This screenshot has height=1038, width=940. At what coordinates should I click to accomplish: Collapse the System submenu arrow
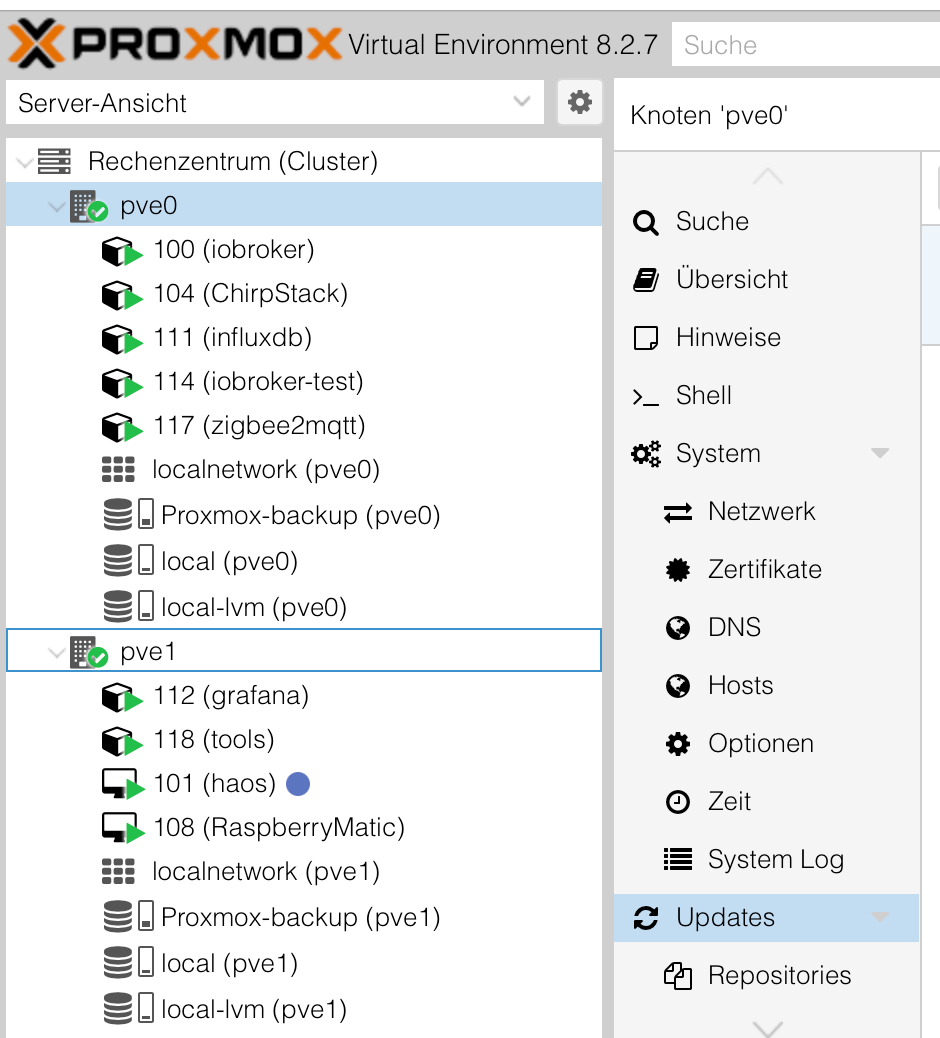coord(880,453)
